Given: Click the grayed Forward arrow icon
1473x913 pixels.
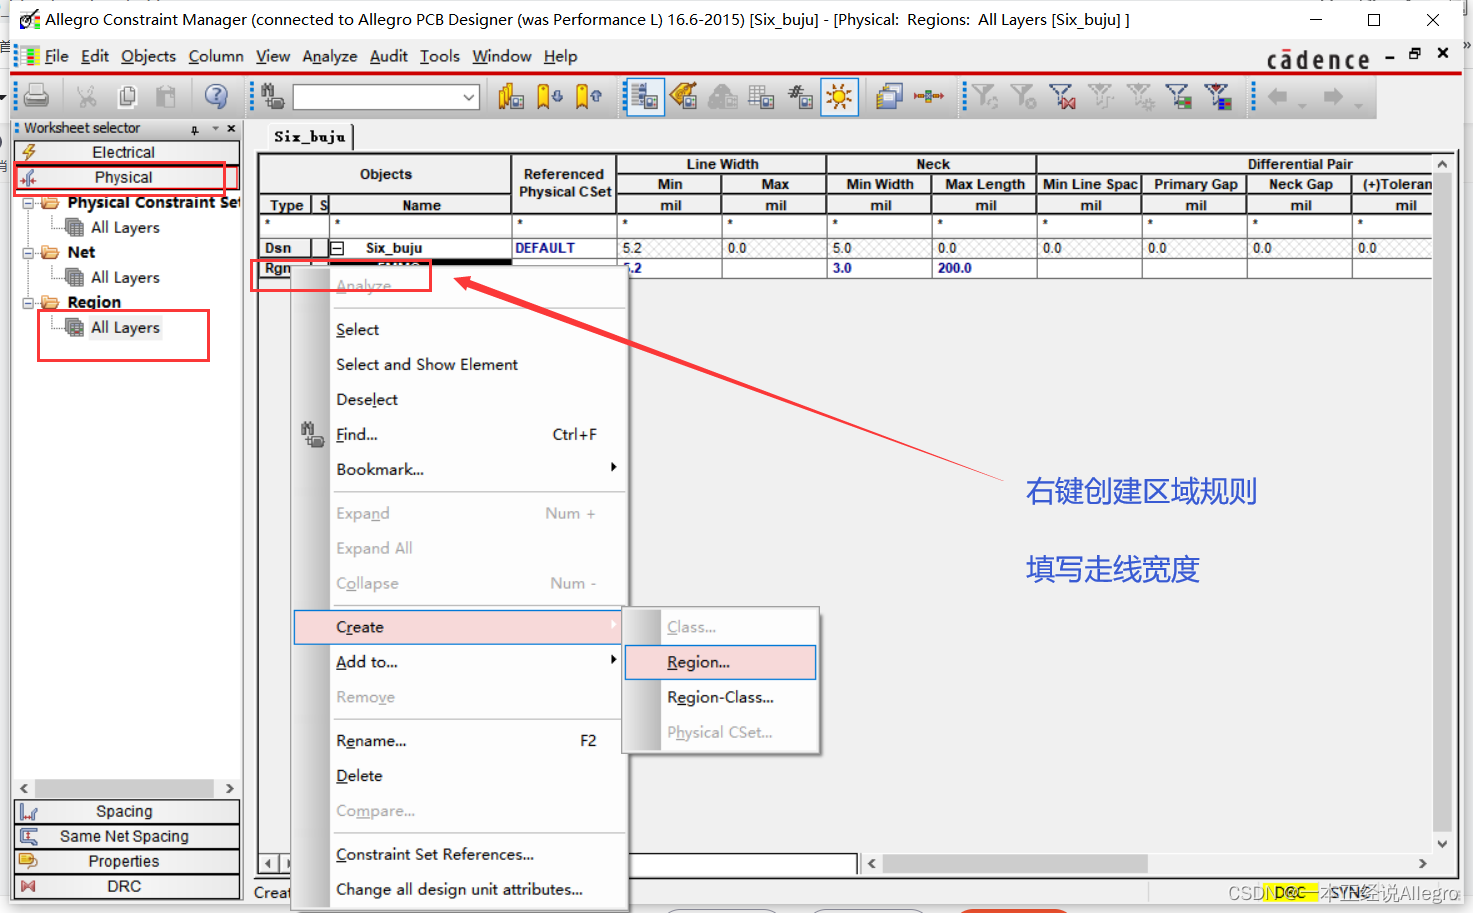Looking at the screenshot, I should point(1333,96).
